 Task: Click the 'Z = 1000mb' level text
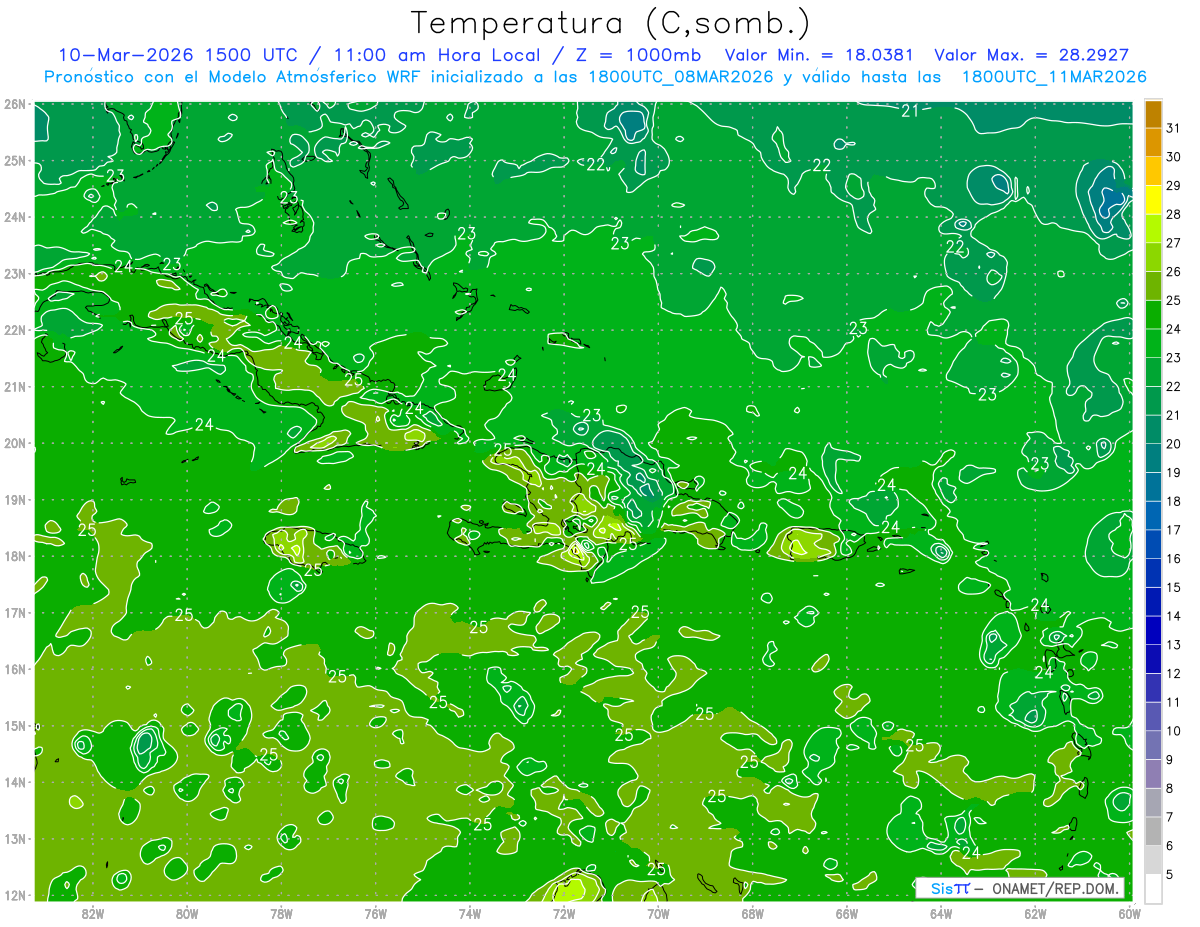637,54
